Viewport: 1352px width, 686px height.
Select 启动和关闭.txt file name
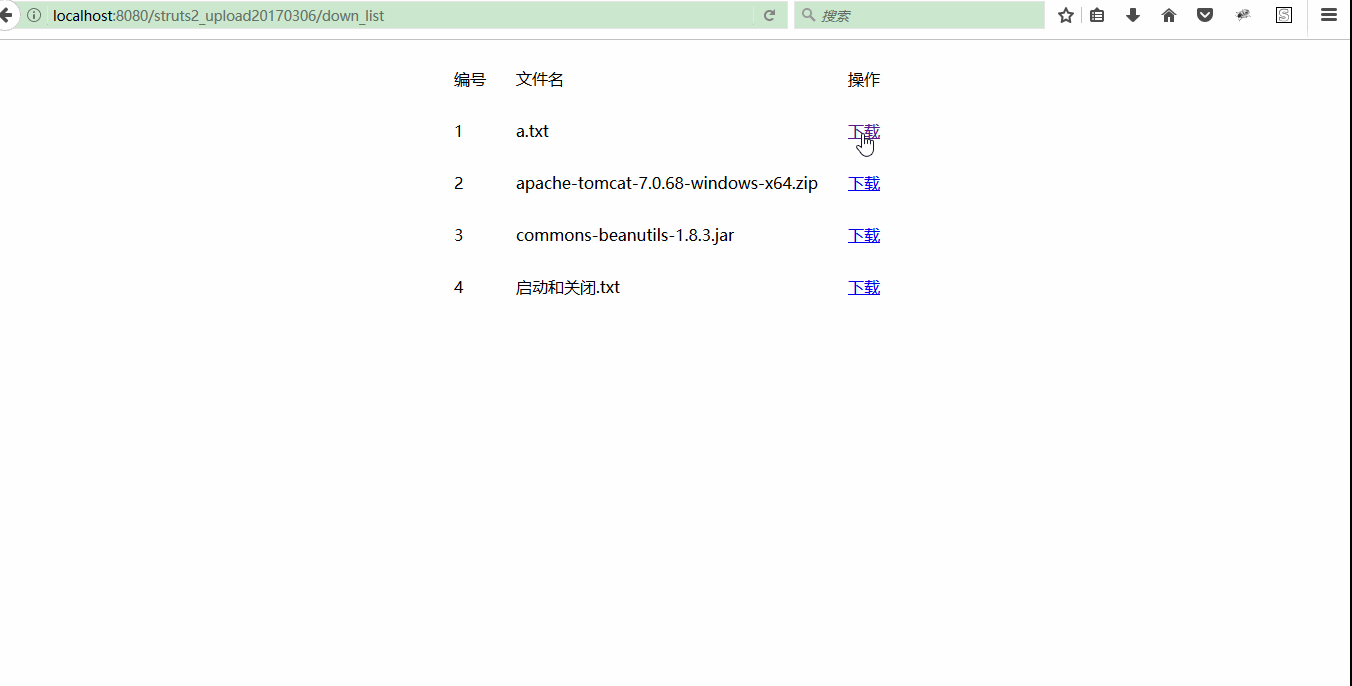tap(568, 287)
